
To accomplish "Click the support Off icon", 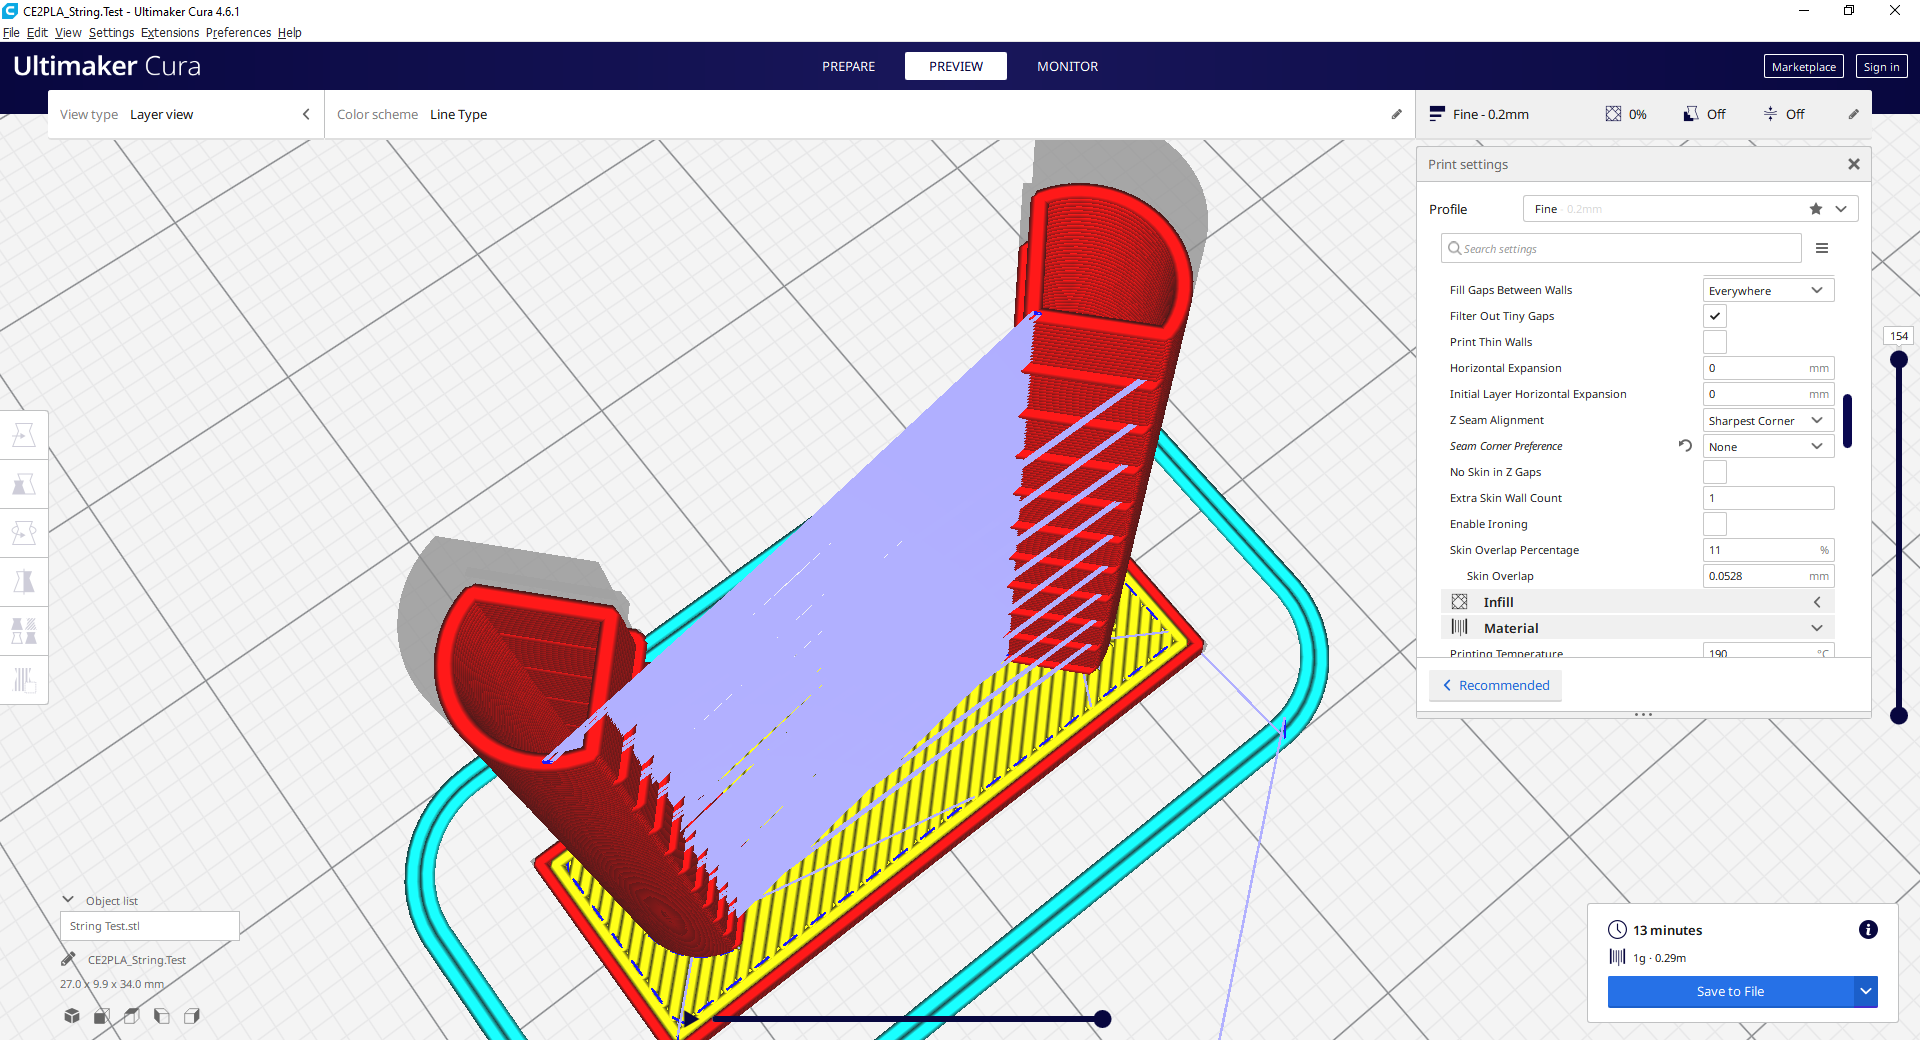I will (x=1691, y=114).
